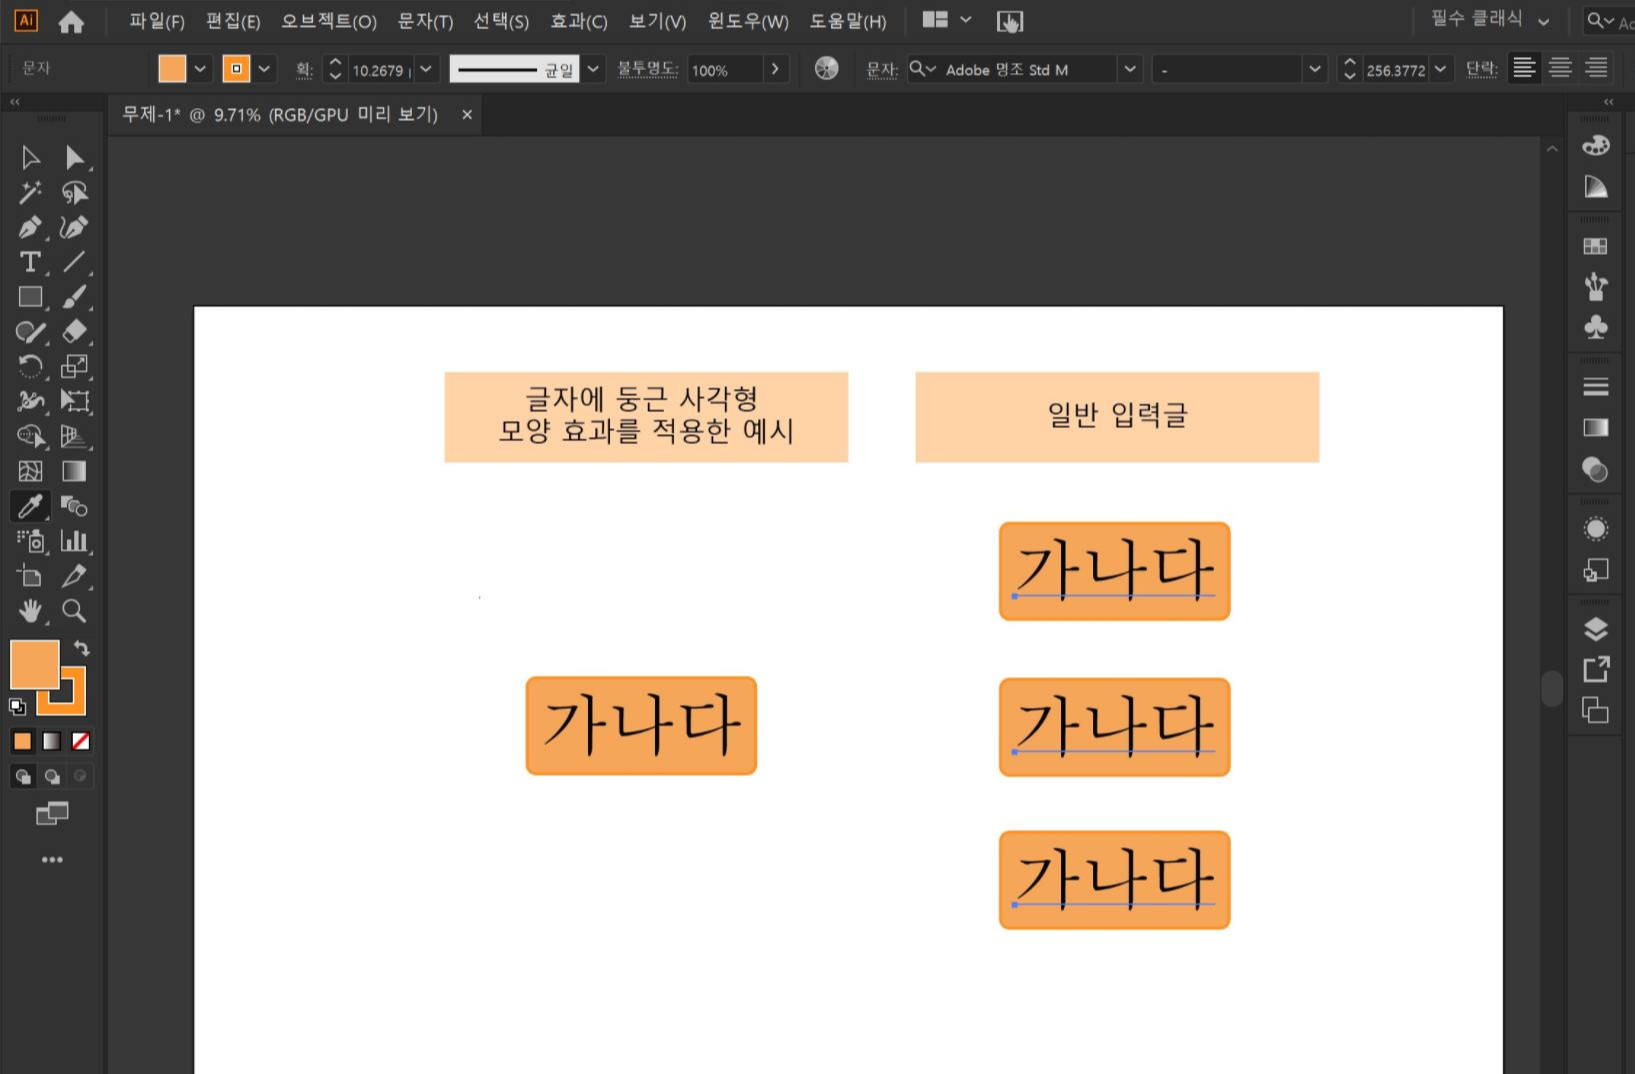Select the Type tool
1635x1074 pixels.
pos(30,262)
